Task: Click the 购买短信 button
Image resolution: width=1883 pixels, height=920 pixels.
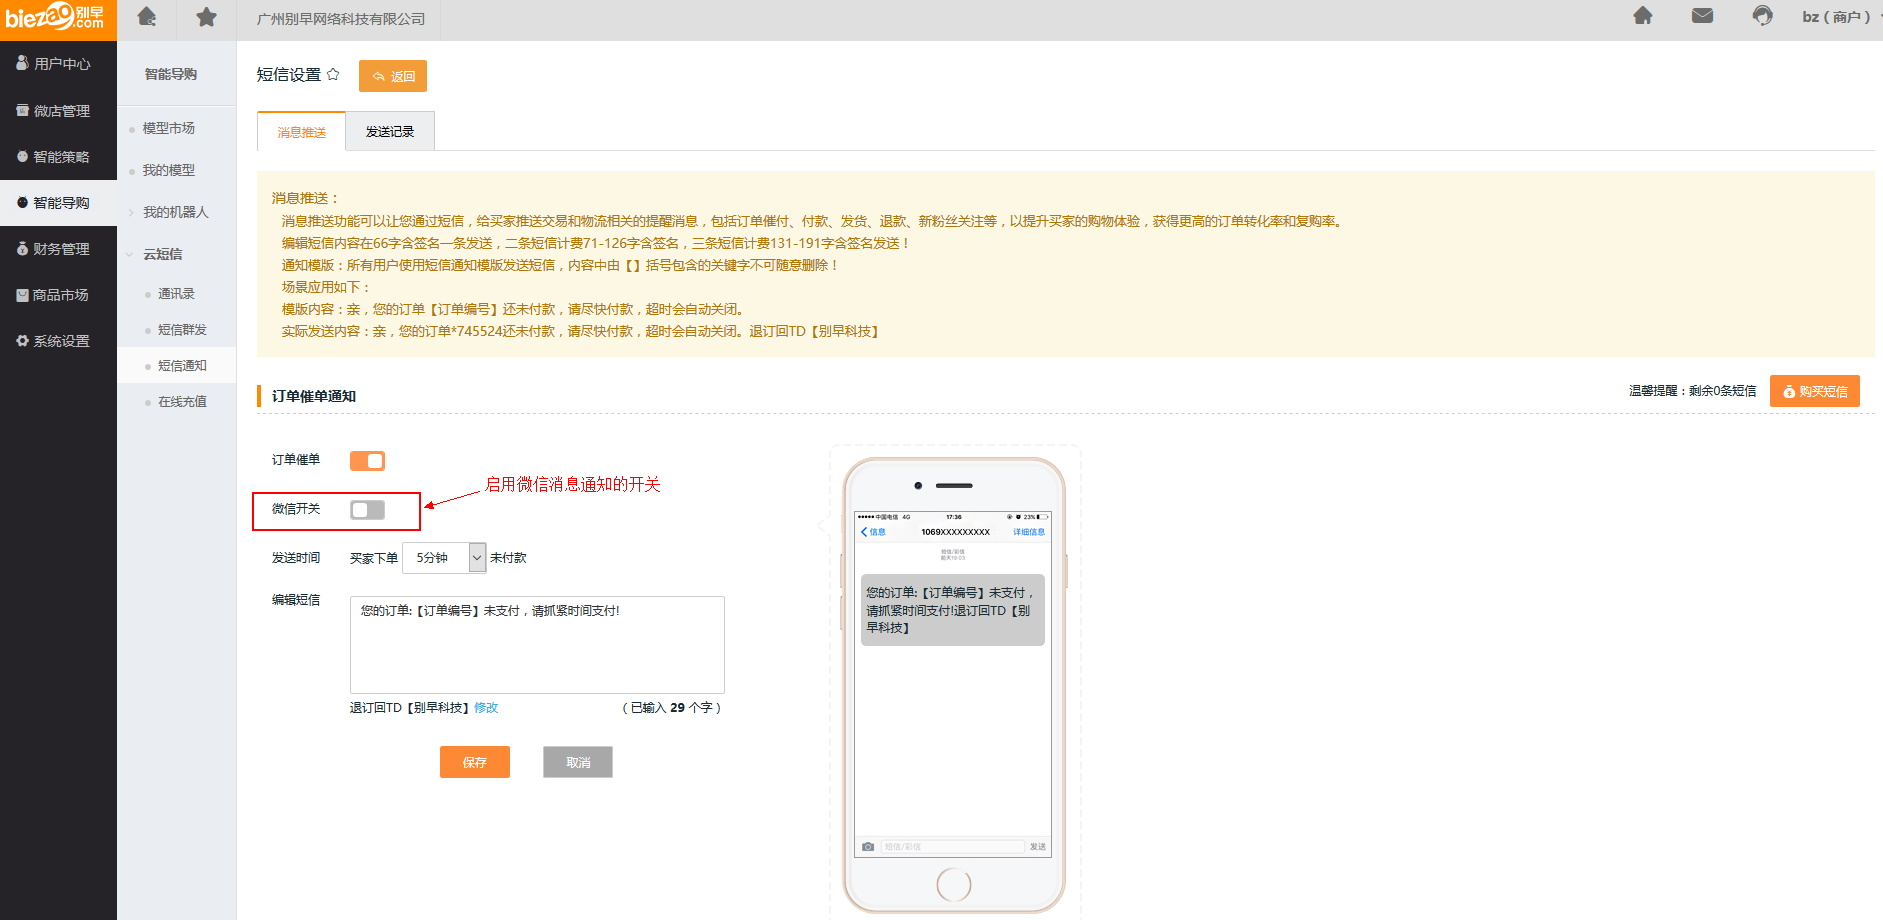Action: coord(1814,391)
